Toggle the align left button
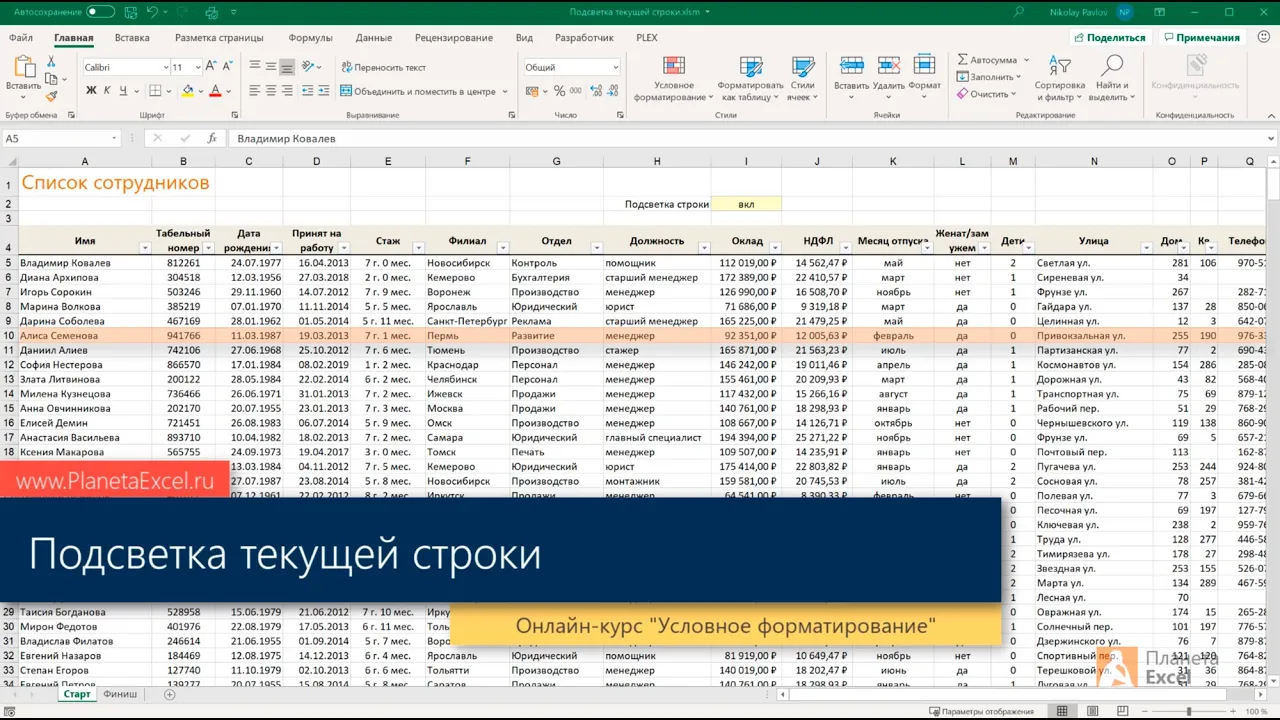Screen dimensions: 1280x720 point(255,91)
